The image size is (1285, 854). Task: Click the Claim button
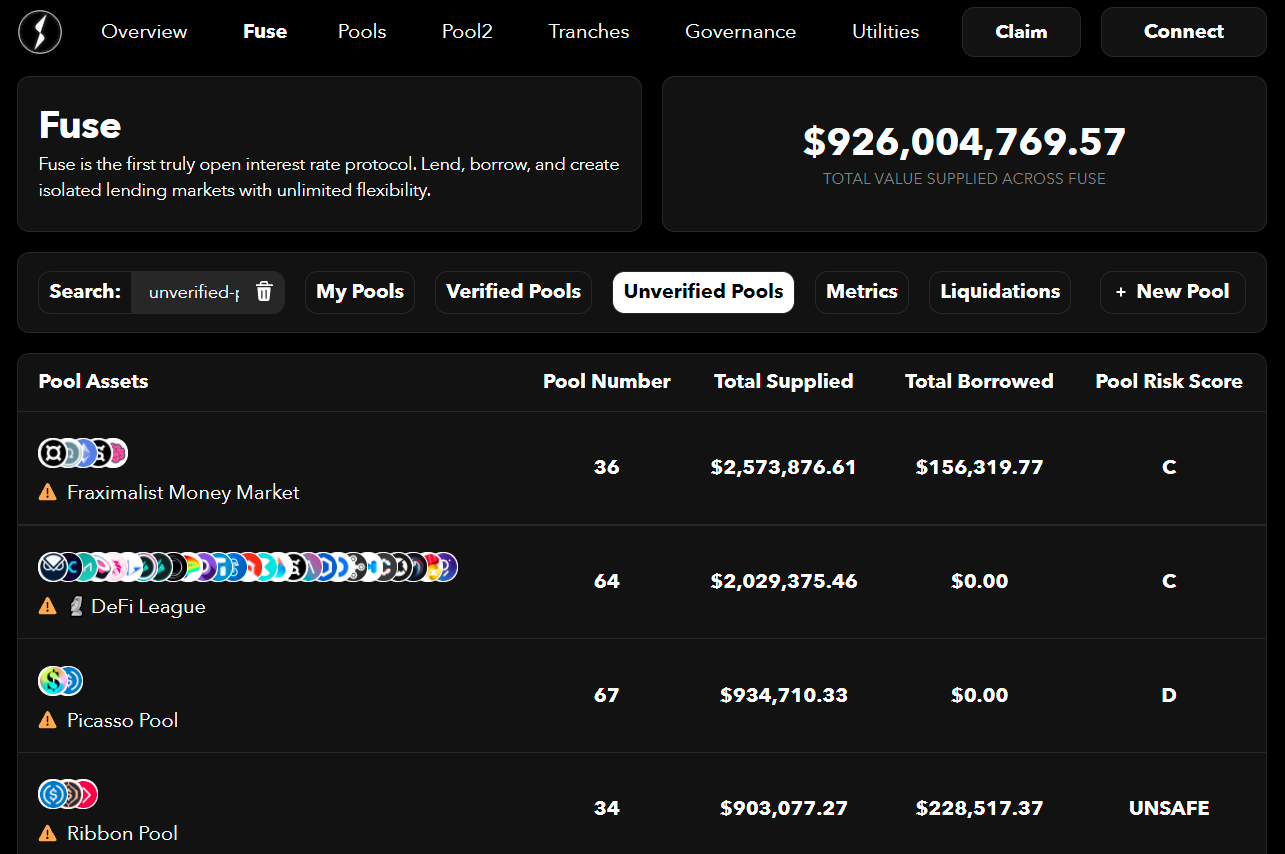point(1021,32)
